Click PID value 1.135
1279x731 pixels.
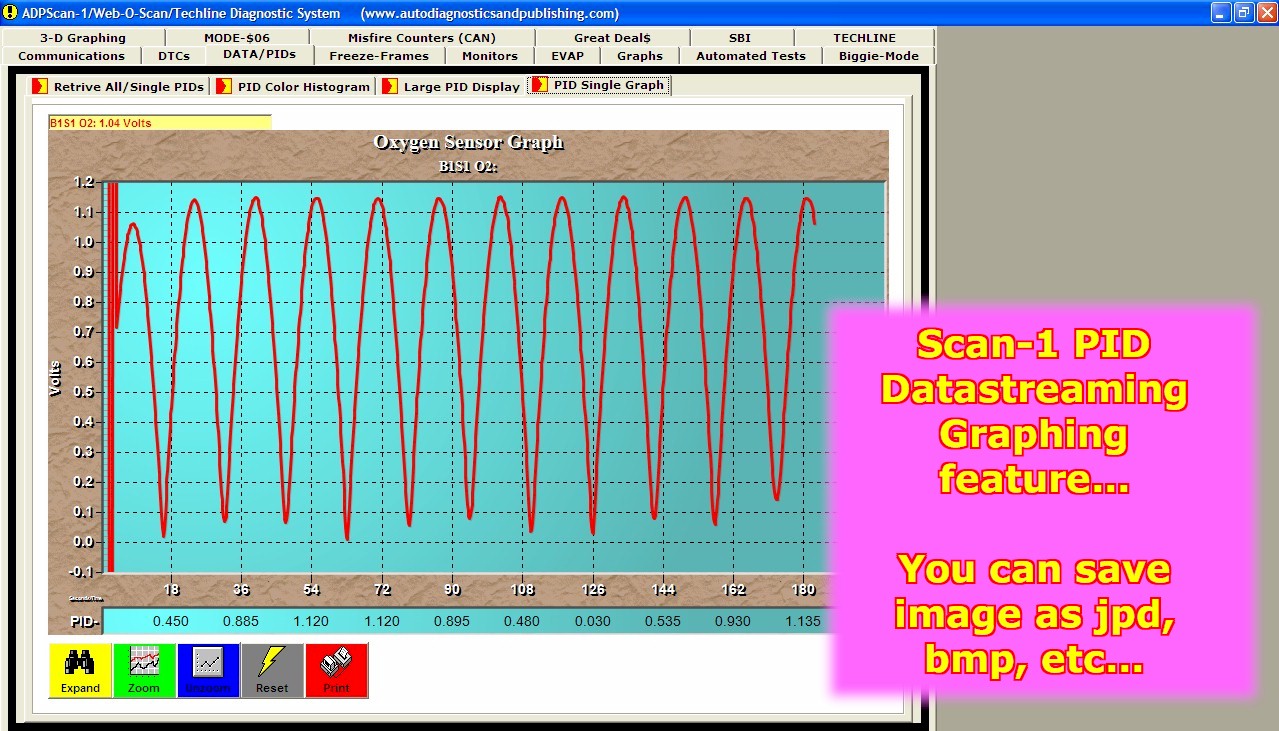tap(803, 621)
